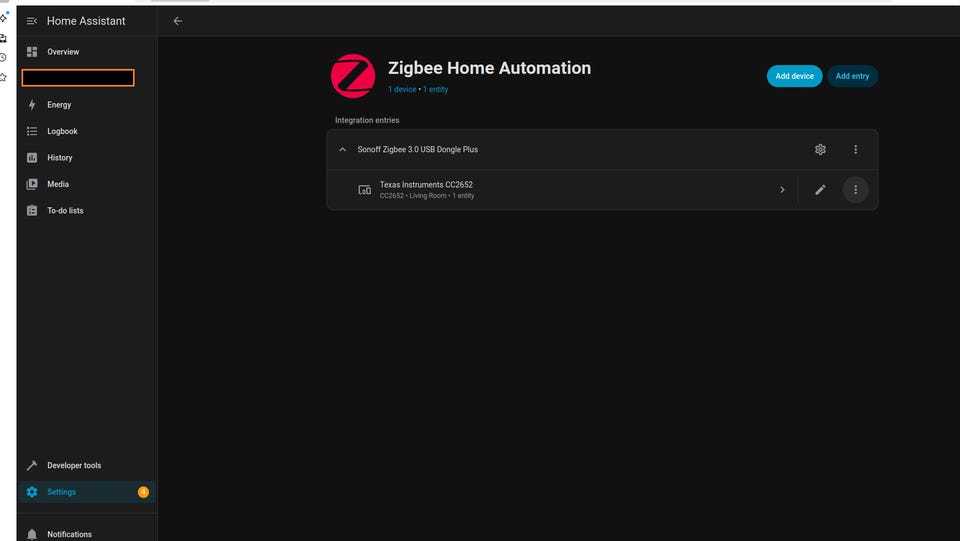Open the Overview dashboard
The image size is (960, 541).
coord(86,52)
